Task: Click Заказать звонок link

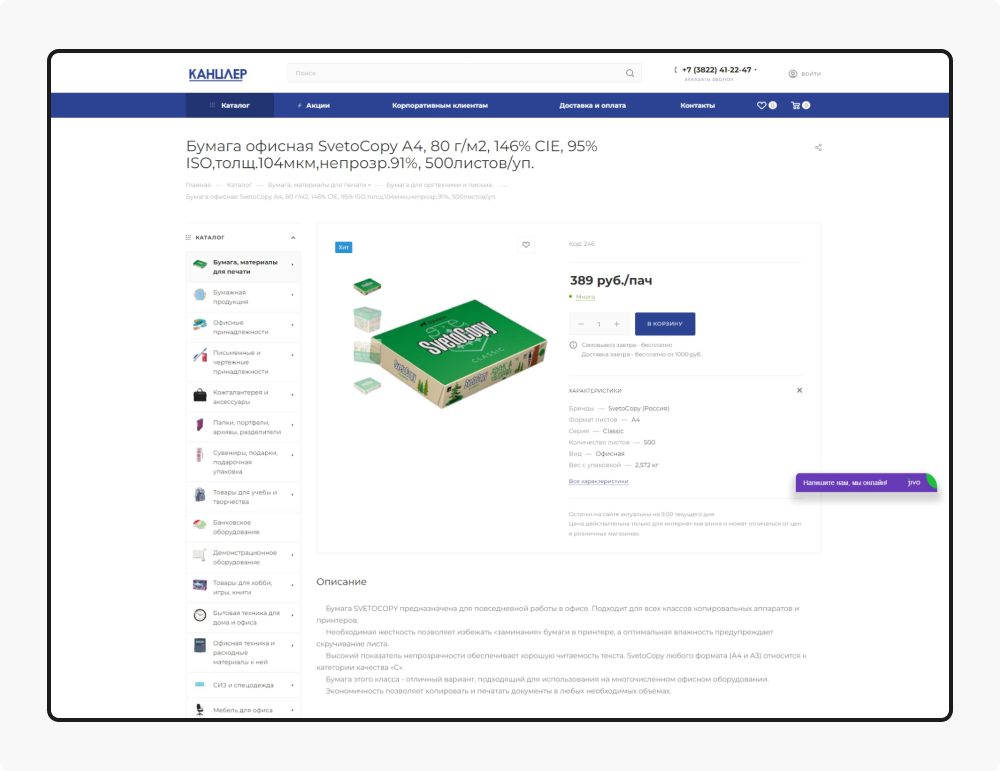Action: pos(709,80)
